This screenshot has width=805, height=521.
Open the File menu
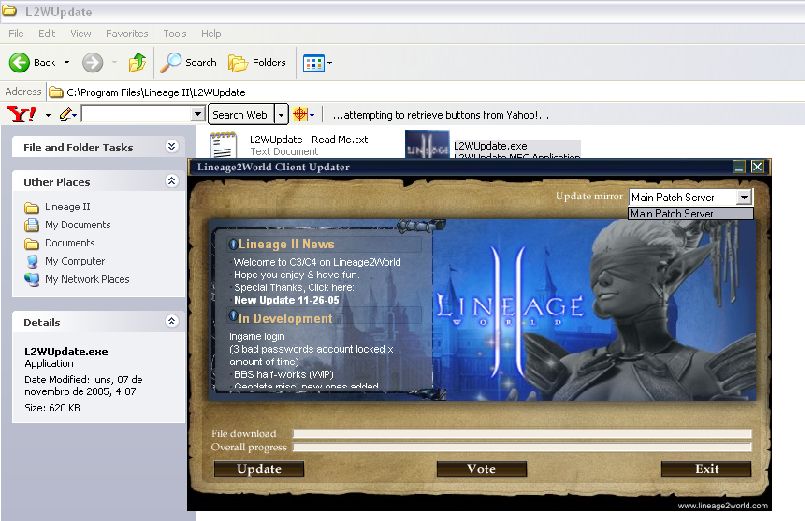[x=15, y=34]
